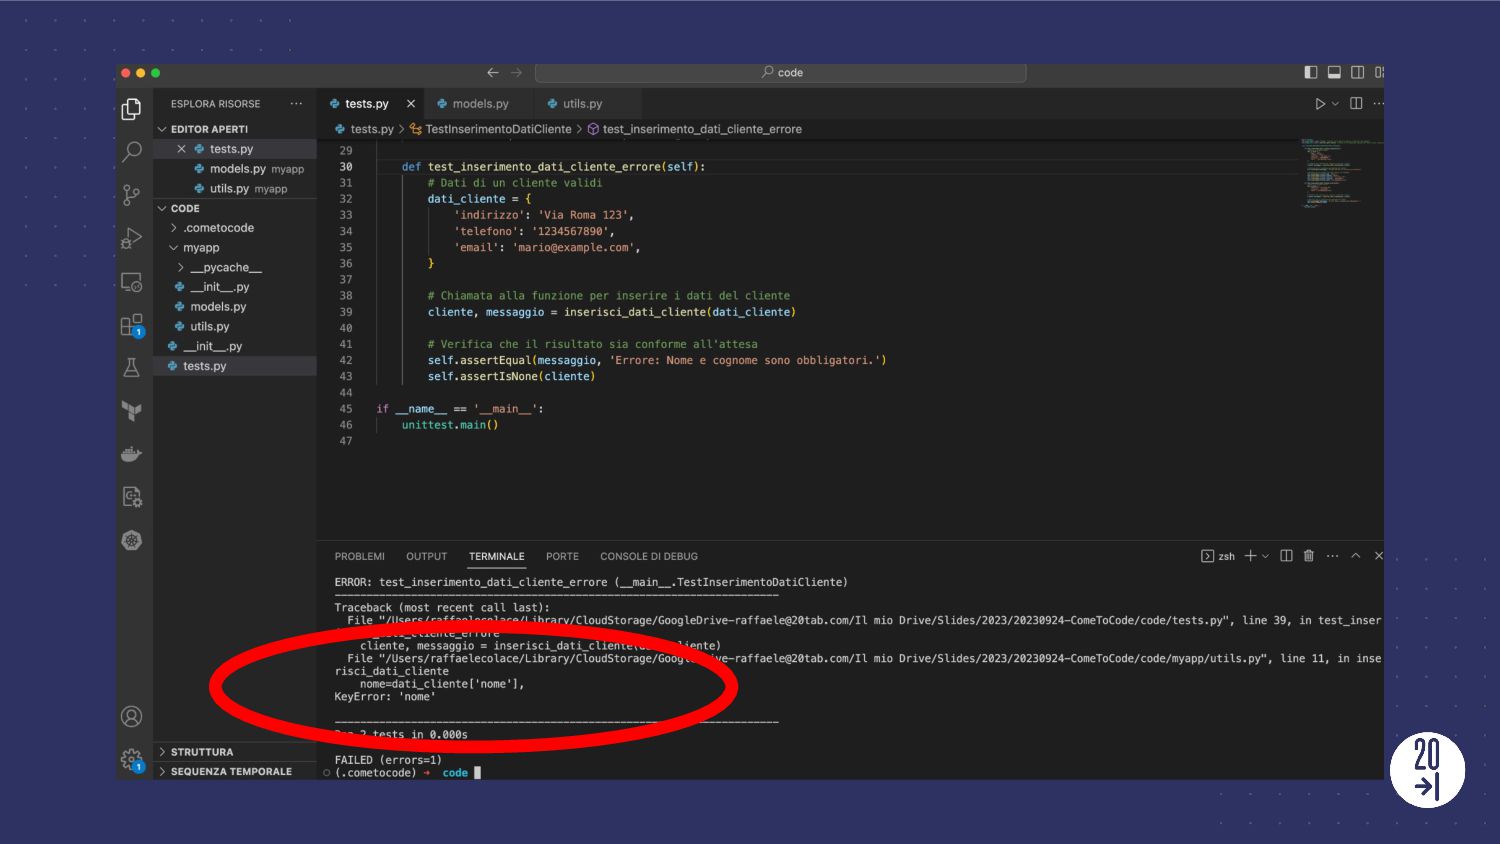Open the PORTE panel tab
Viewport: 1500px width, 844px height.
(562, 556)
